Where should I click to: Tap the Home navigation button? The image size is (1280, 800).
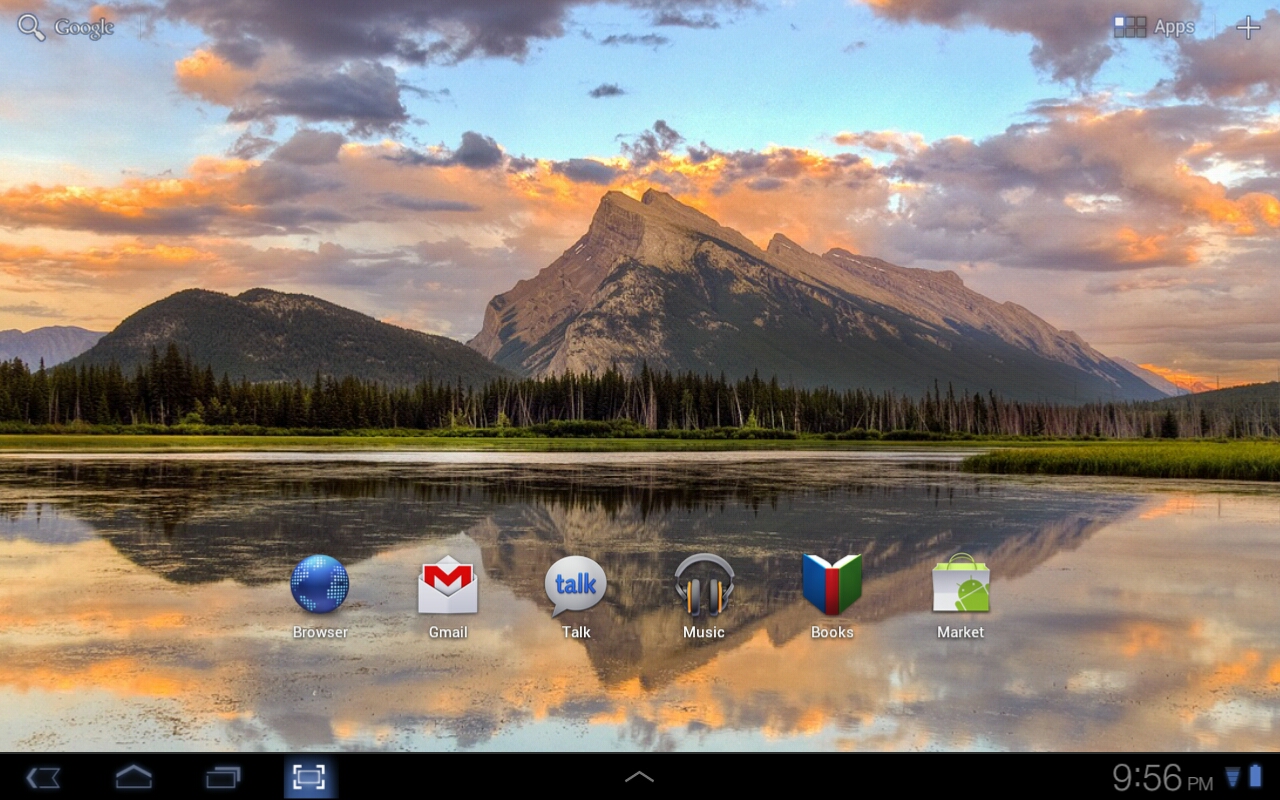coord(134,777)
